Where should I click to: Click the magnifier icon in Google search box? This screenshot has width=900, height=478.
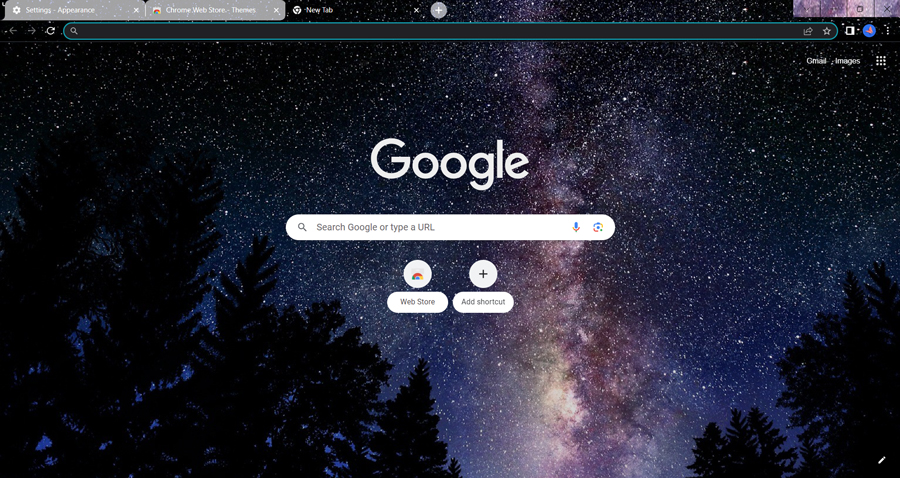click(x=302, y=227)
